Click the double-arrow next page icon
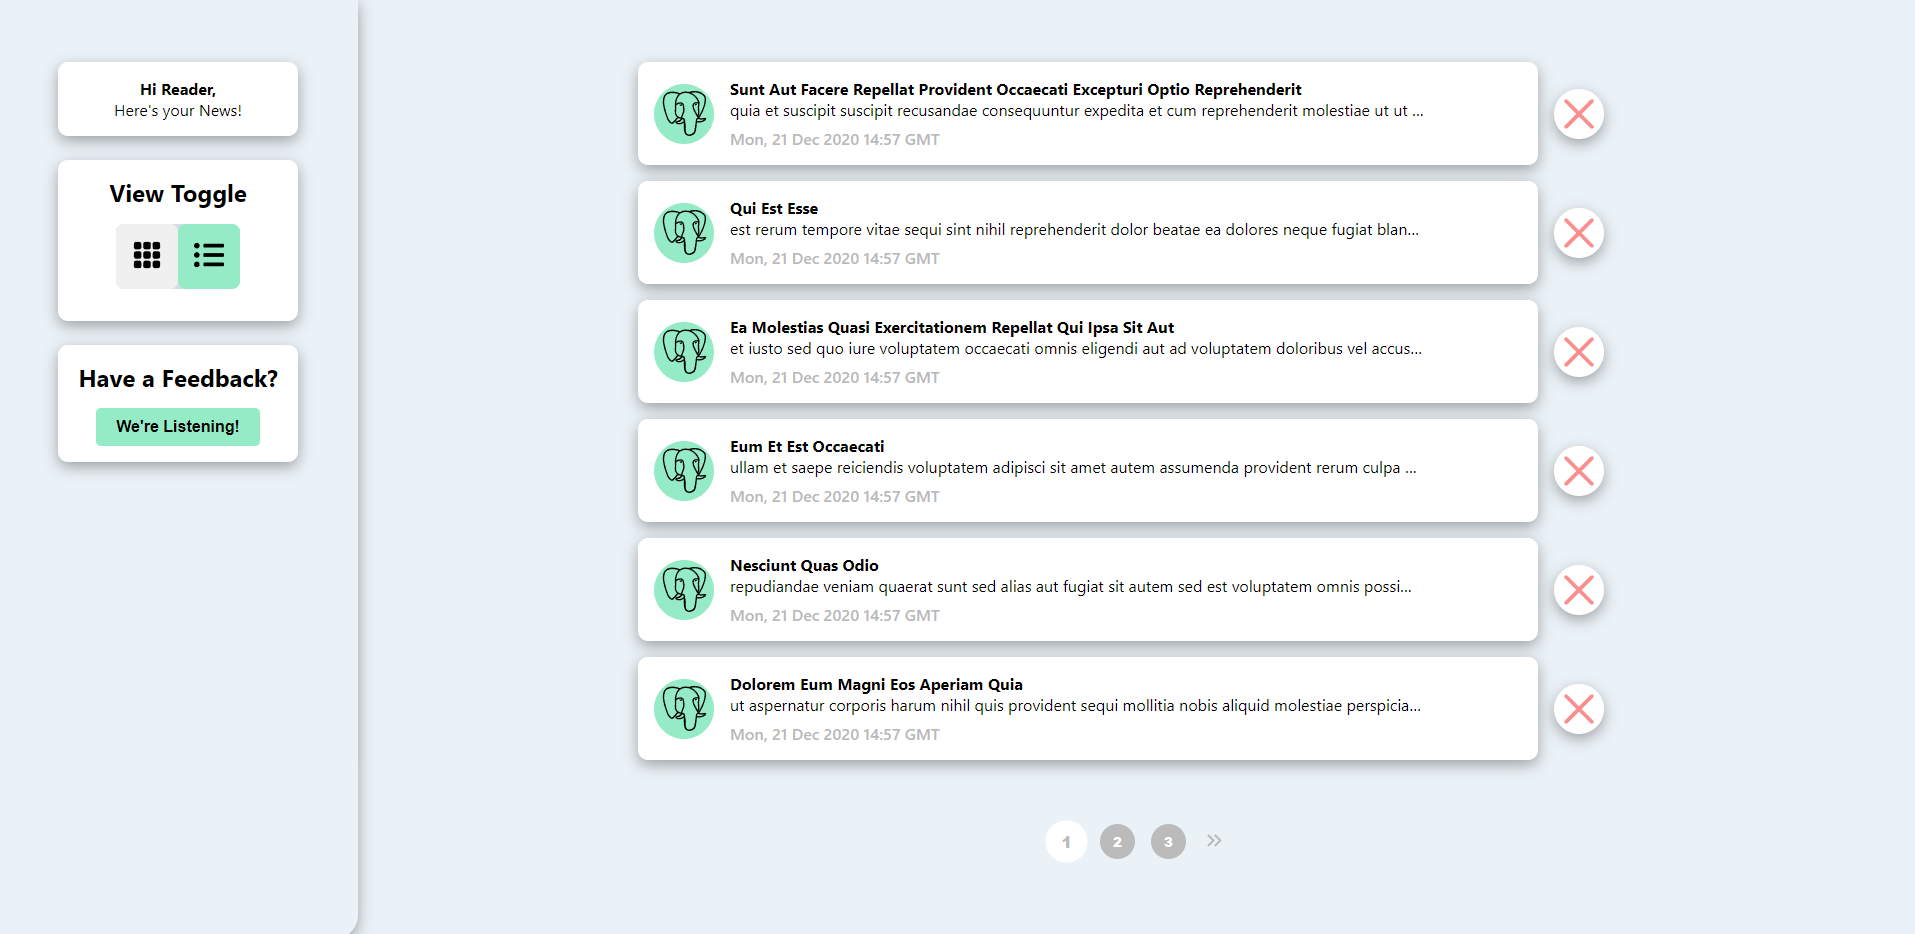The image size is (1915, 934). point(1213,841)
